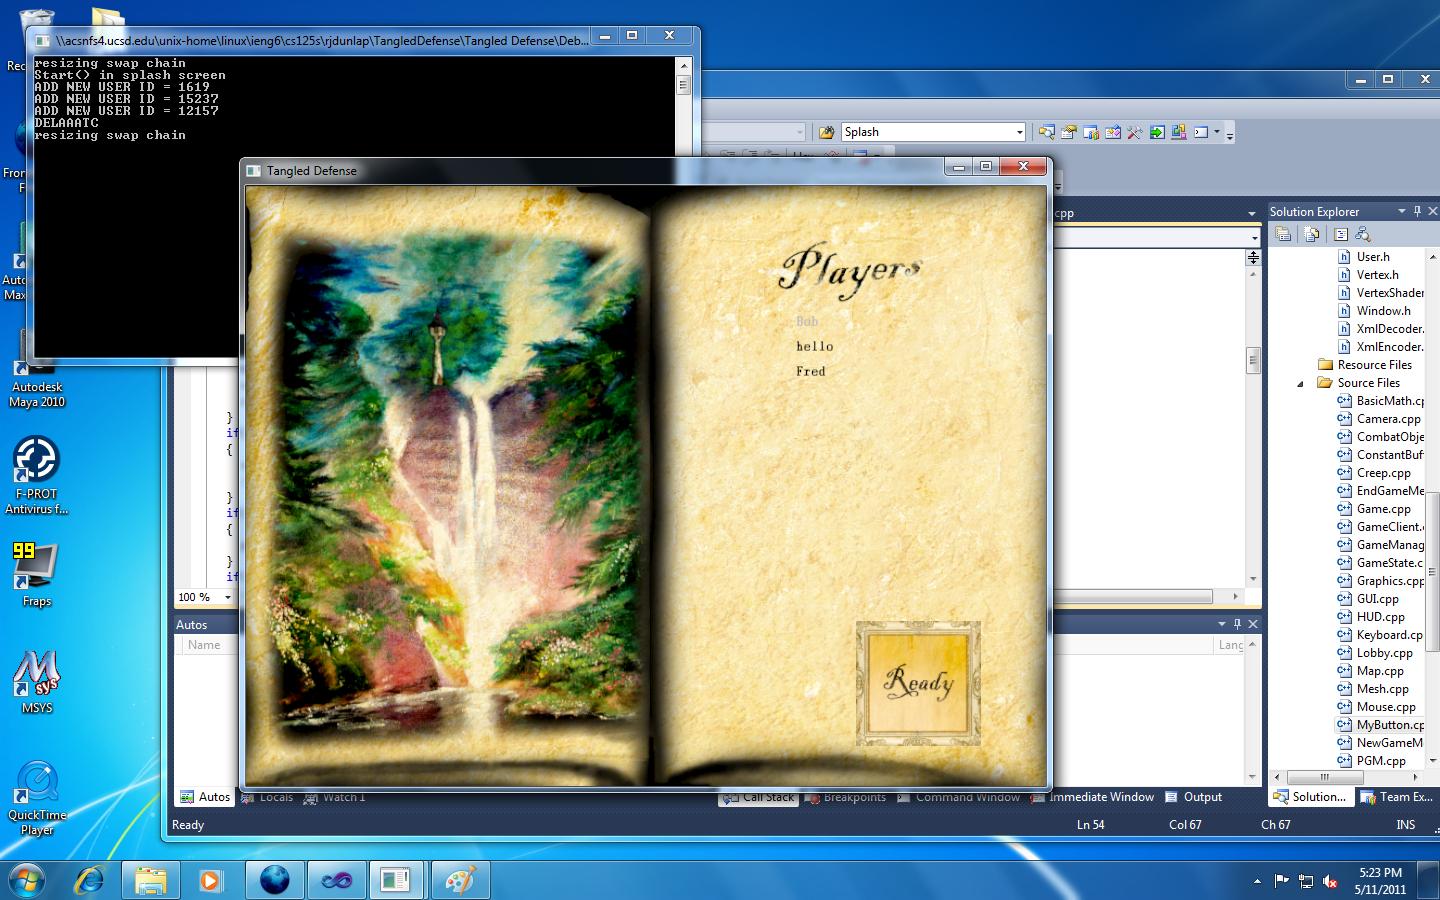The image size is (1440, 900).
Task: Click the code editor vertical scrollbar thumb
Action: point(1253,359)
